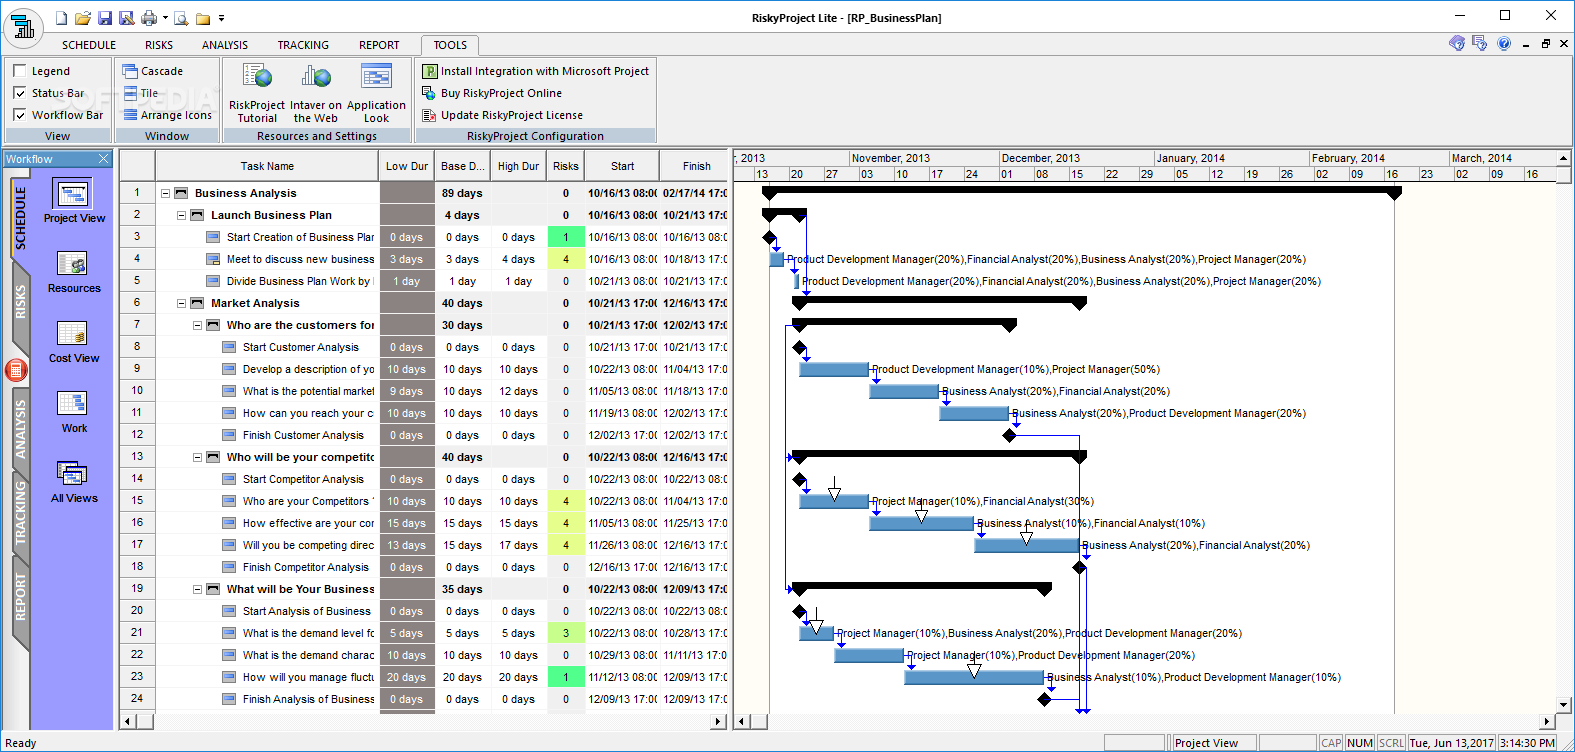Viewport: 1575px width, 752px height.
Task: Switch to the REPORT ribbon tab
Action: (379, 45)
